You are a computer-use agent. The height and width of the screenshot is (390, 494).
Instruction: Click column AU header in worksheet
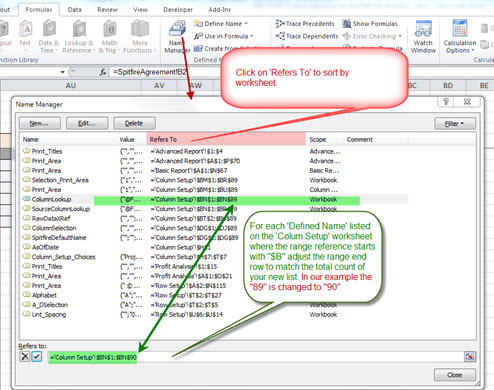71,86
